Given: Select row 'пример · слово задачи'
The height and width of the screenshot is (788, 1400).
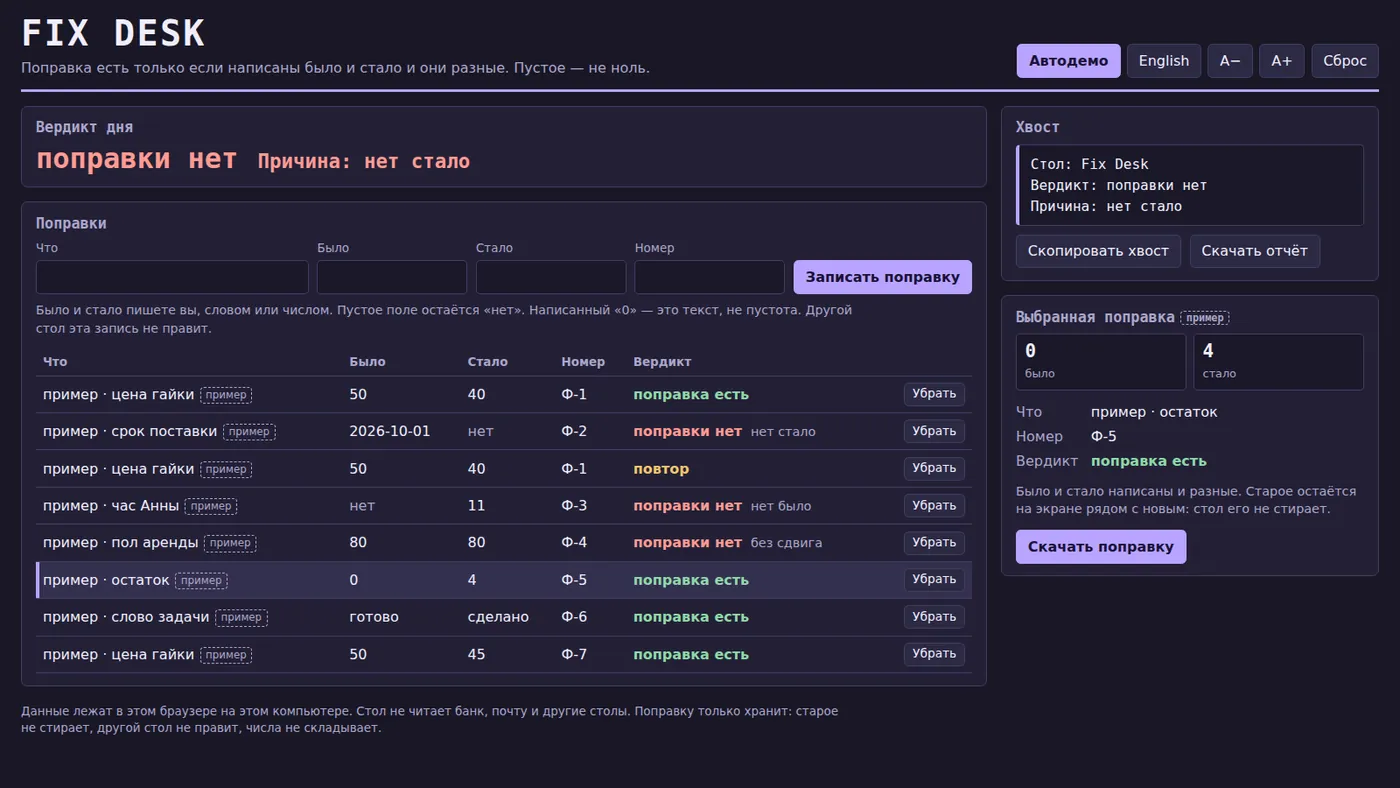Looking at the screenshot, I should [x=503, y=617].
